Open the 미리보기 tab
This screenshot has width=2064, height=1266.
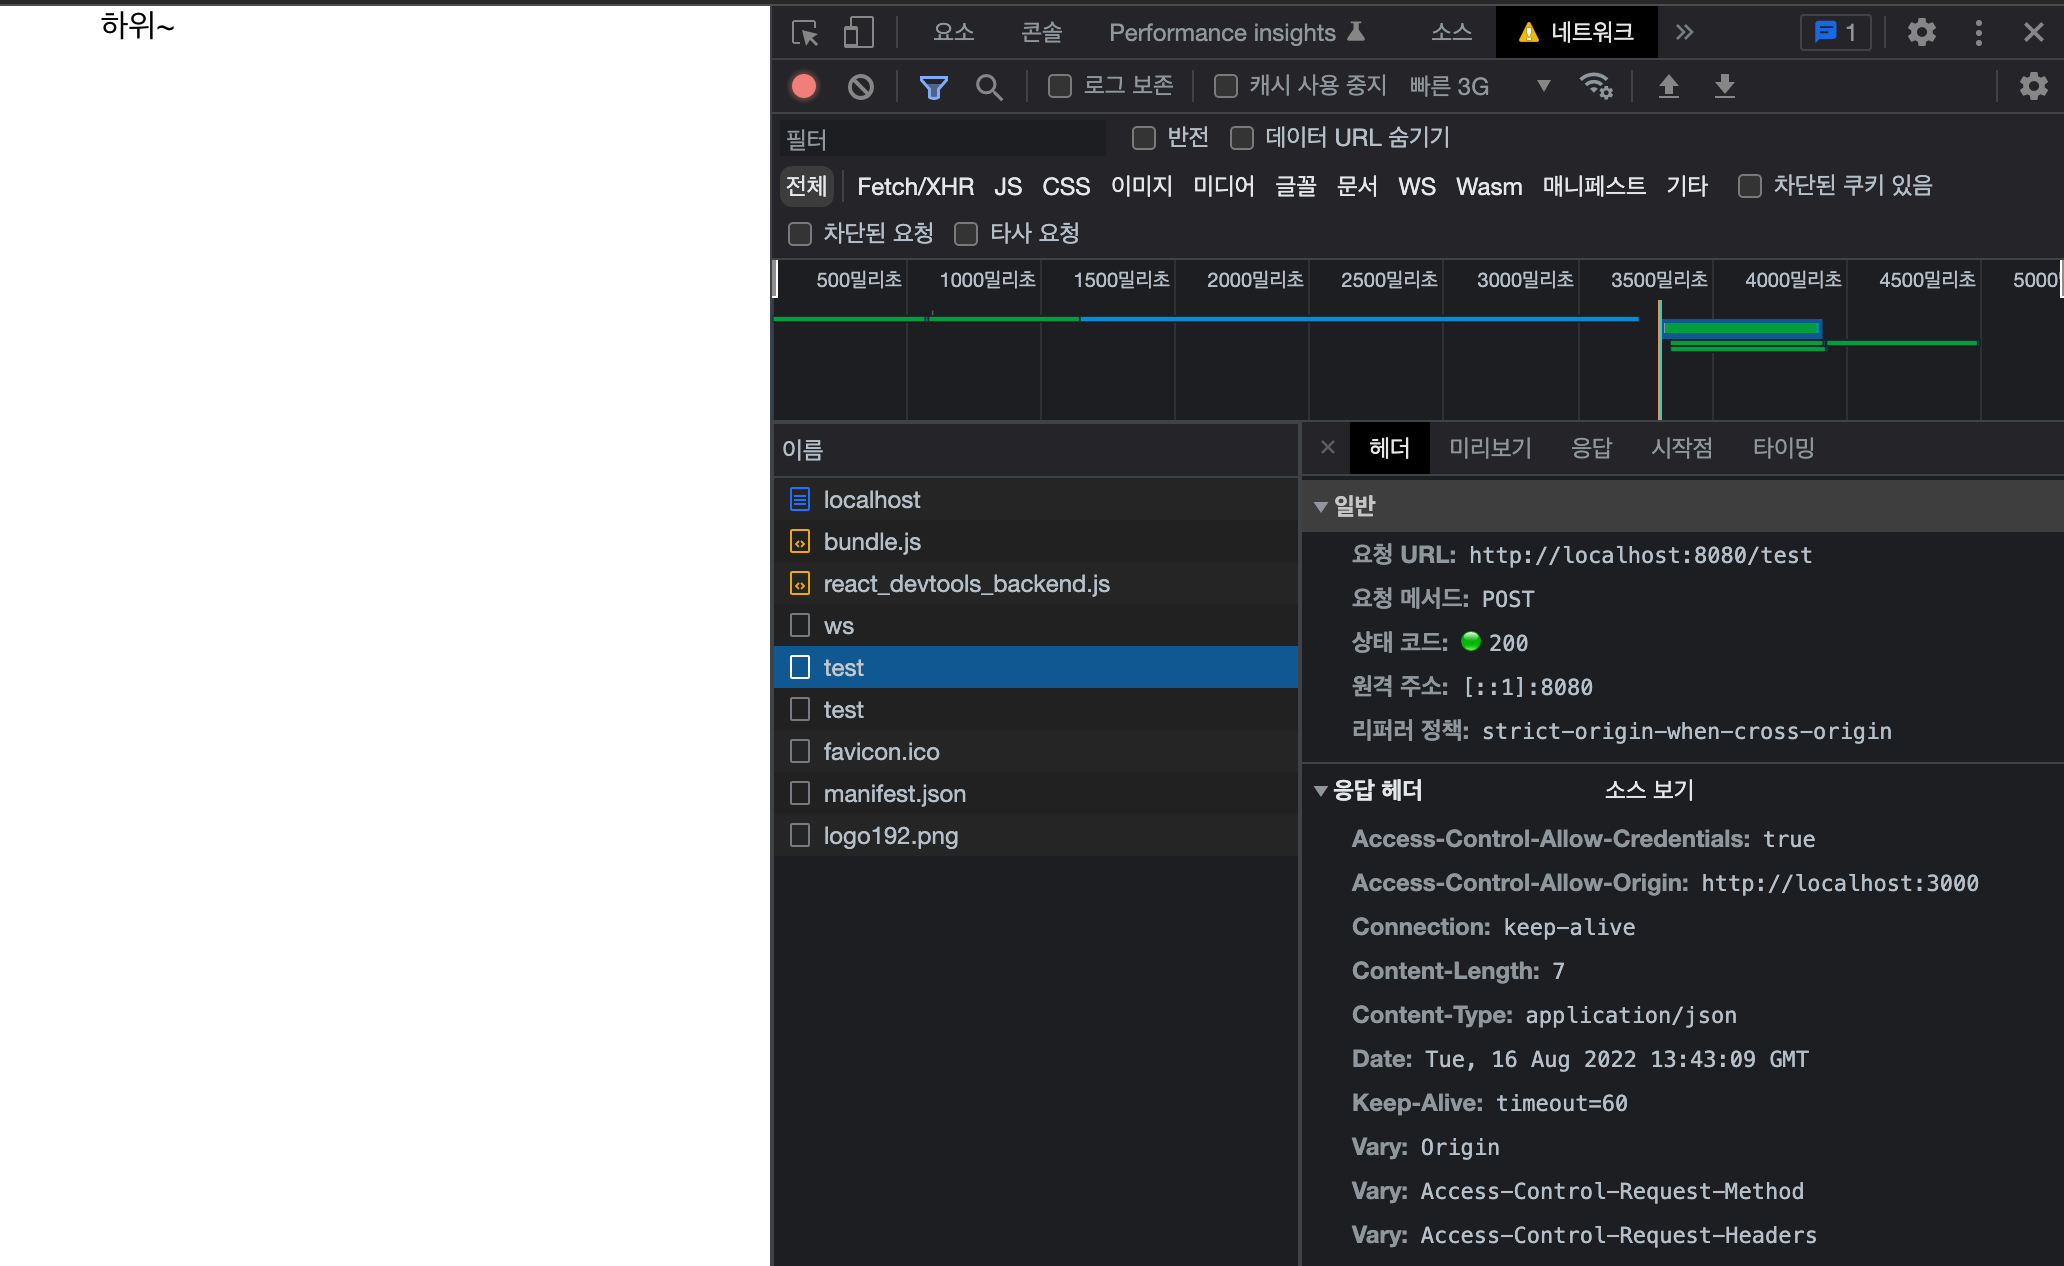pos(1490,448)
